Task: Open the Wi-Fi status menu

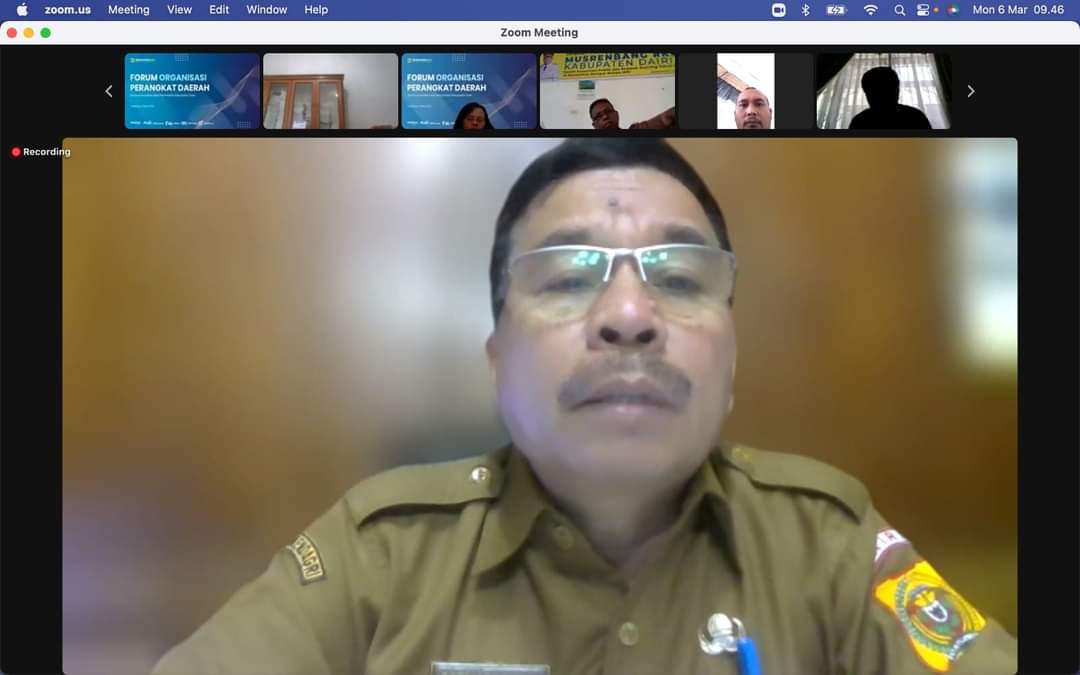Action: click(x=870, y=10)
